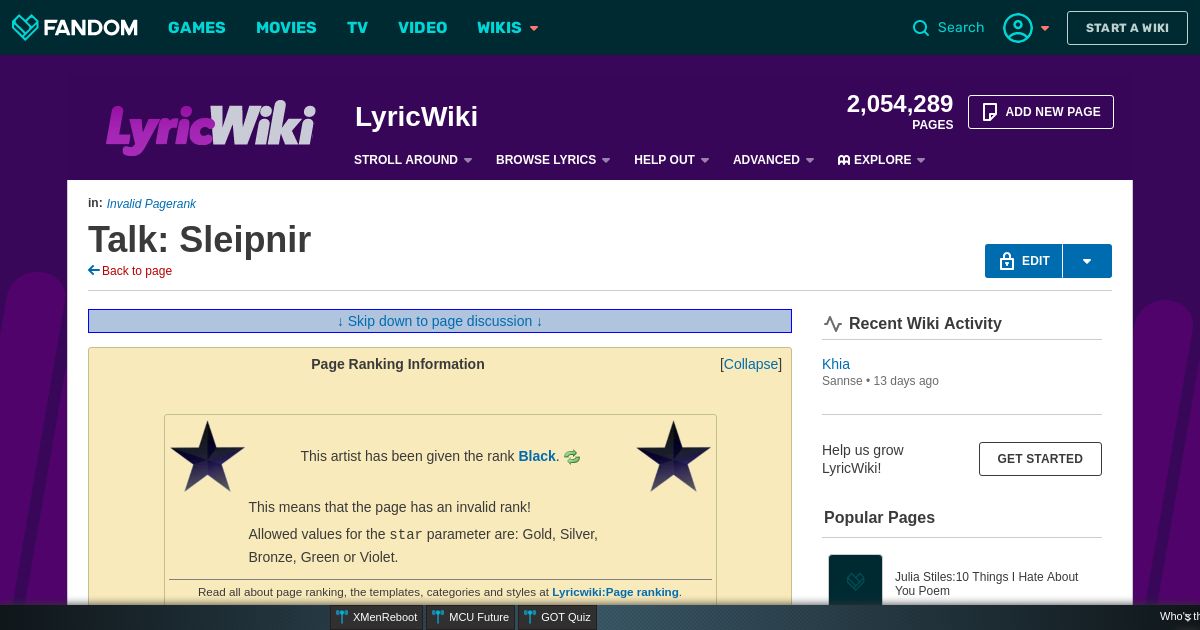This screenshot has height=630, width=1200.
Task: Click the Add New Page document icon
Action: 990,112
